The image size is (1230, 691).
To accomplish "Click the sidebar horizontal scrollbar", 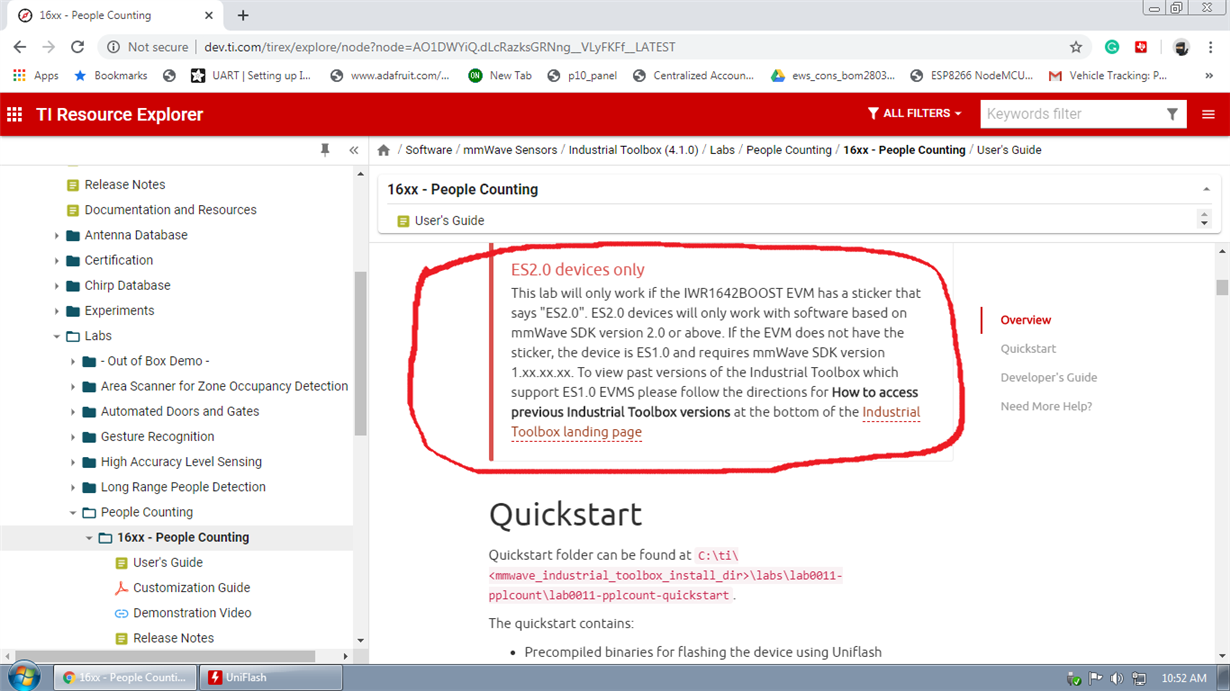I will click(166, 656).
